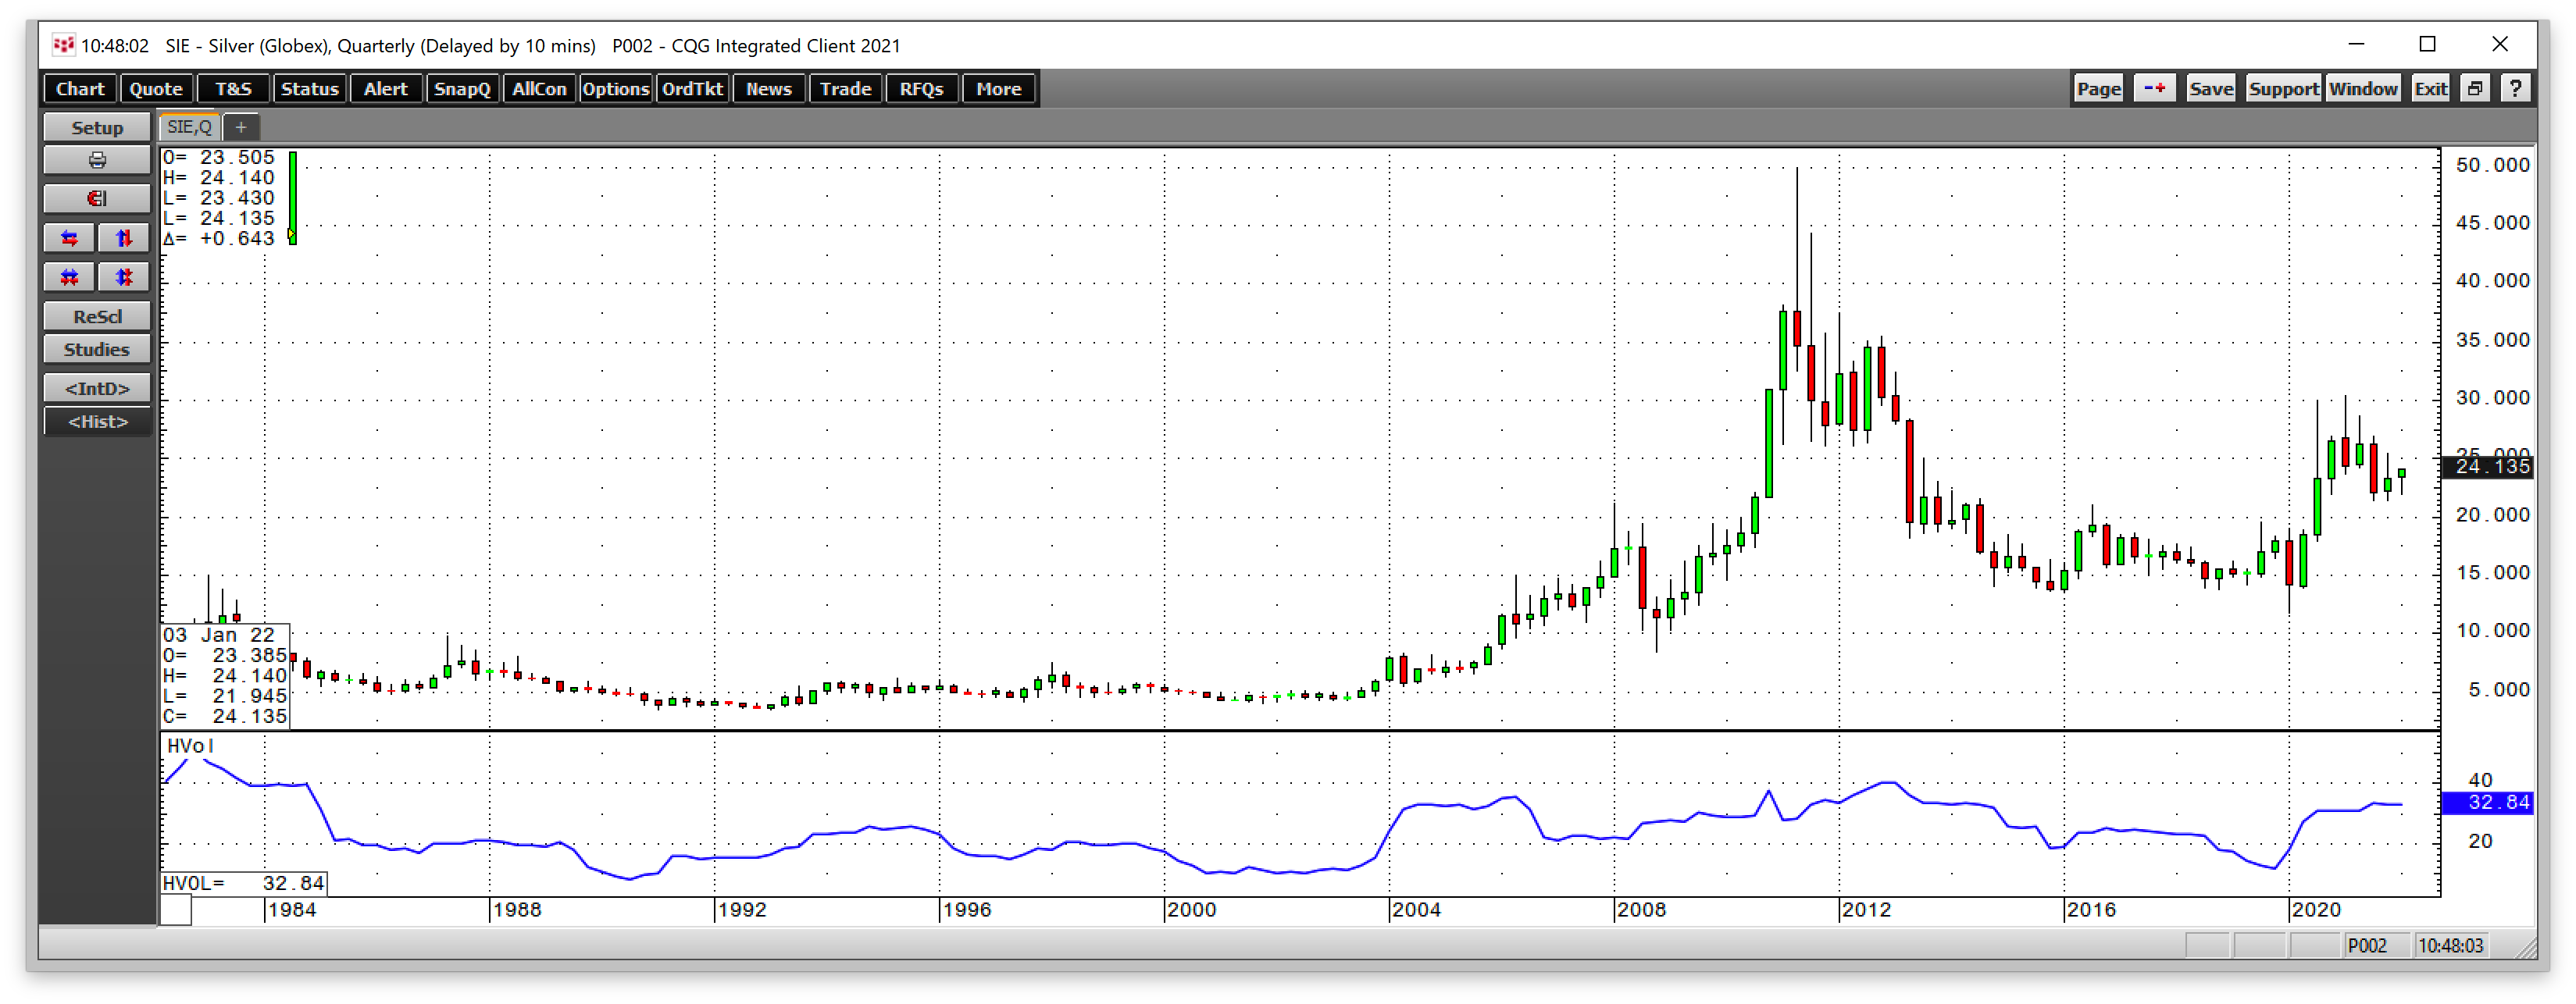Open the RFQs button
Viewport: 2576px width, 1004px height.
pyautogui.click(x=922, y=89)
